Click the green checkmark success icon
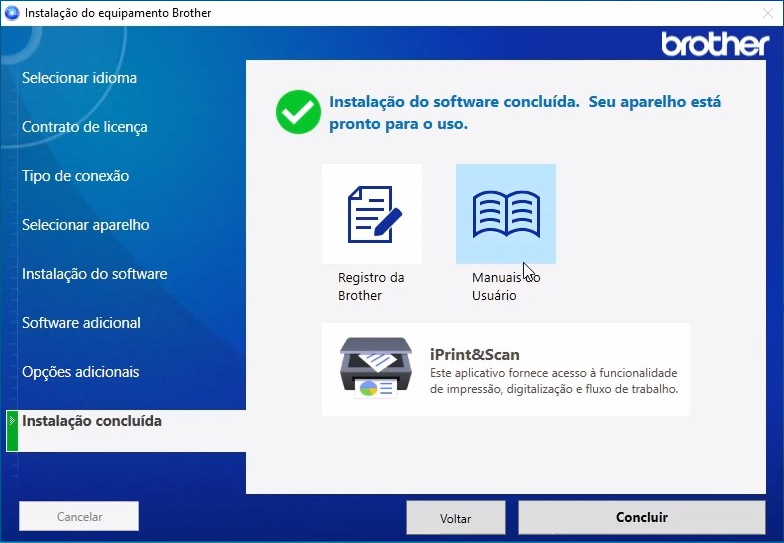 [x=298, y=112]
